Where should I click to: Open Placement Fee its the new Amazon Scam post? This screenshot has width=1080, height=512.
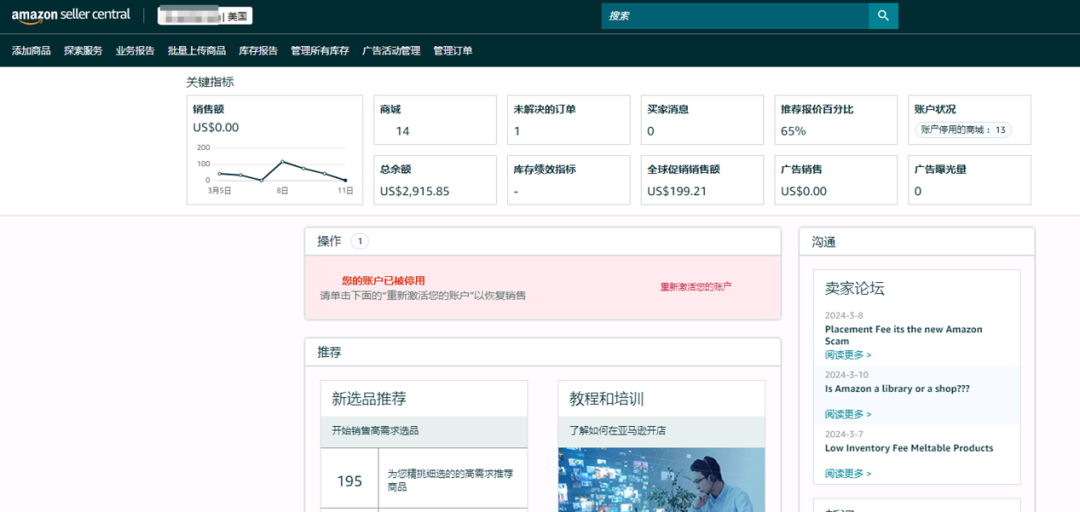click(x=904, y=335)
